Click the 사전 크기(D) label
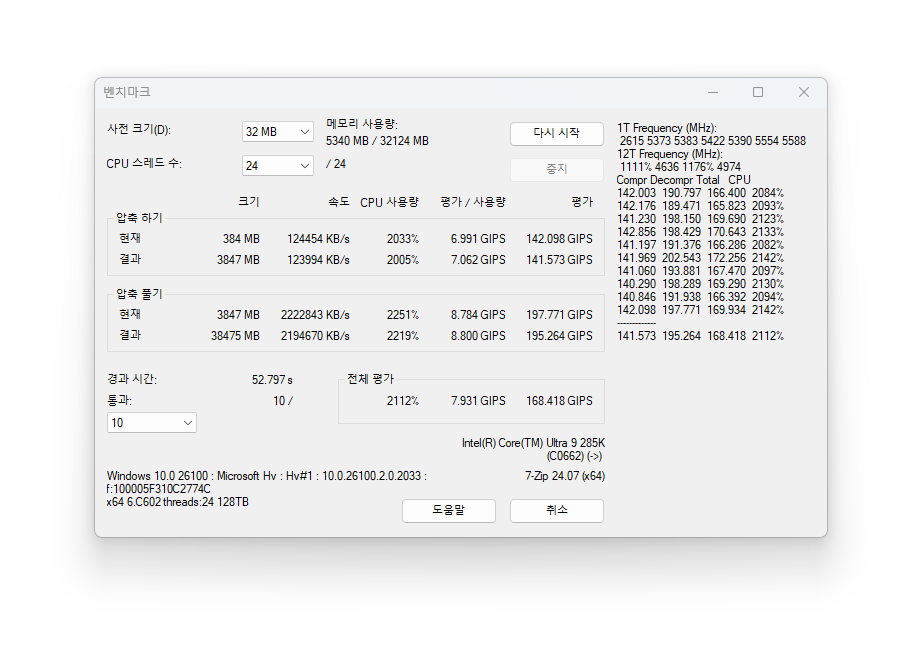Image resolution: width=921 pixels, height=663 pixels. (x=139, y=130)
